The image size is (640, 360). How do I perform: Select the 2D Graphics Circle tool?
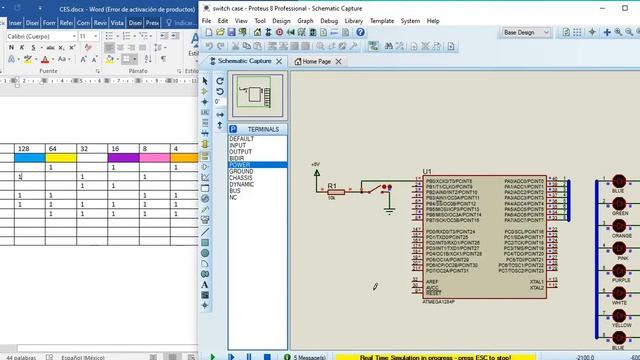coord(205,253)
